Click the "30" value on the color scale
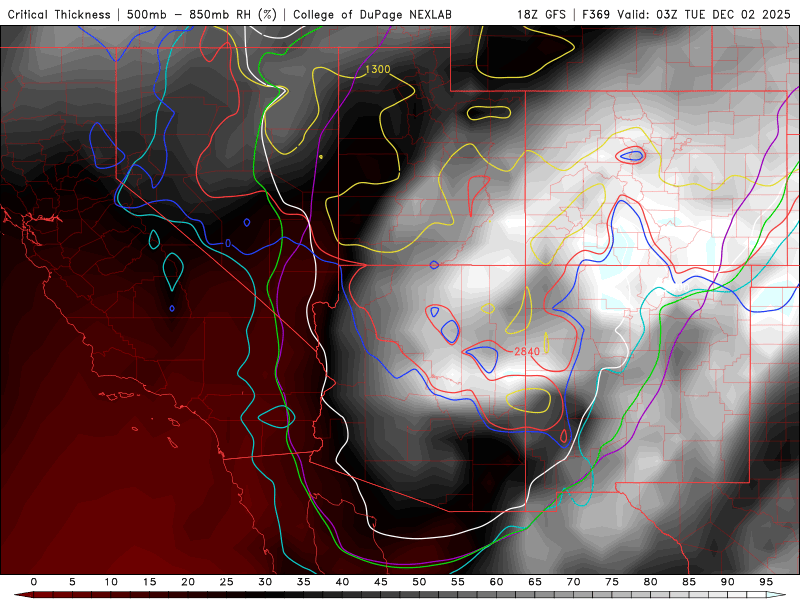This screenshot has height=600, width=800. point(265,582)
